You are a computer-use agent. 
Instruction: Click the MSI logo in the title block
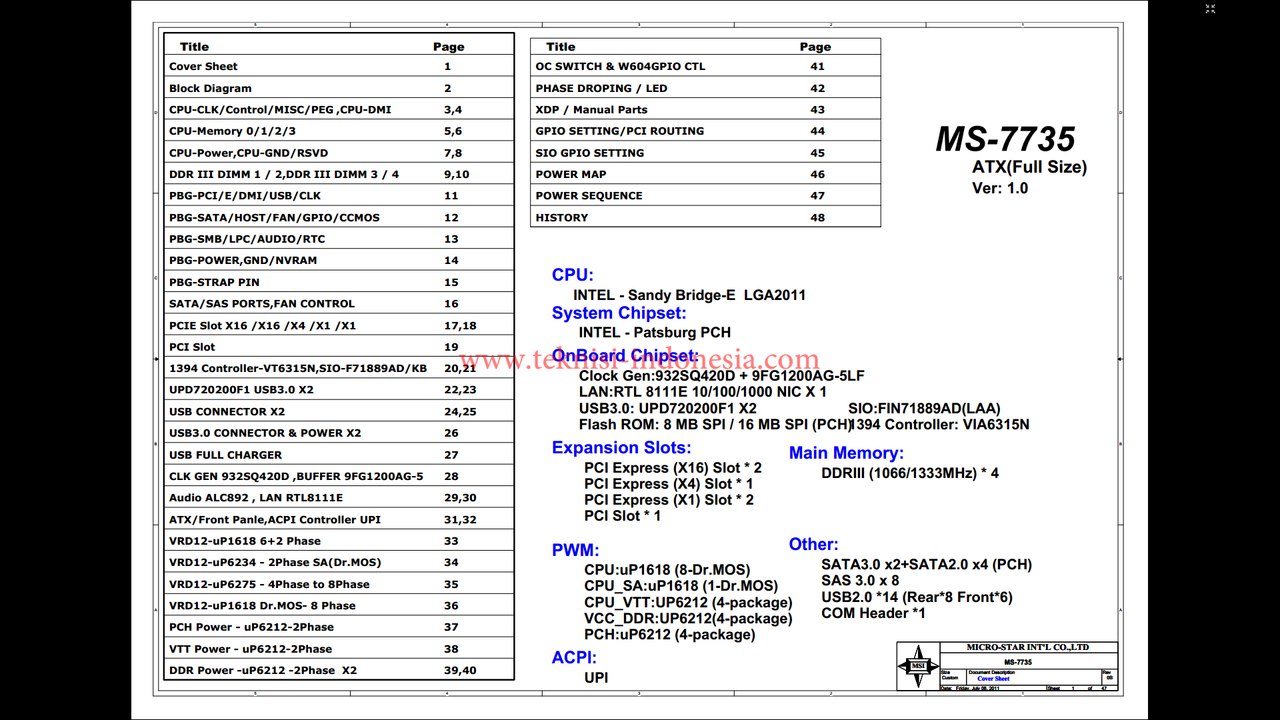917,666
